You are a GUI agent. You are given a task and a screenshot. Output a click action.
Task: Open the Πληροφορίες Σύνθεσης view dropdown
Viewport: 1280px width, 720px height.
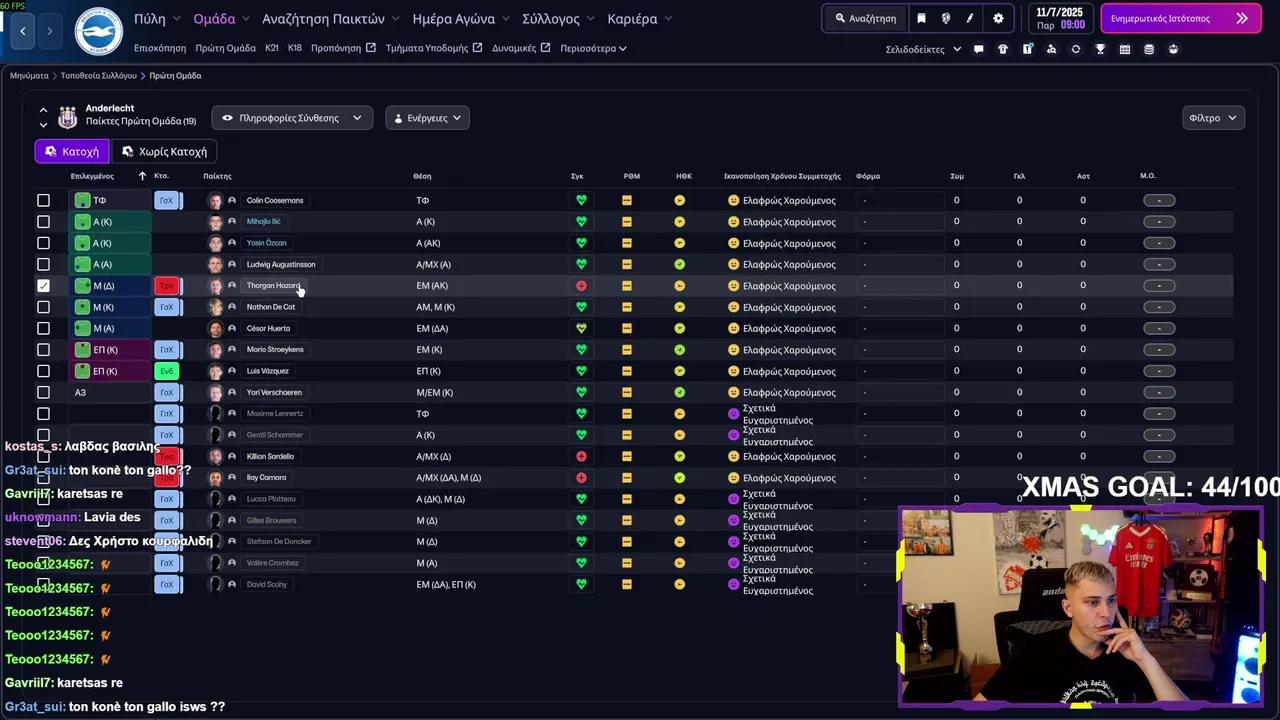pos(292,118)
